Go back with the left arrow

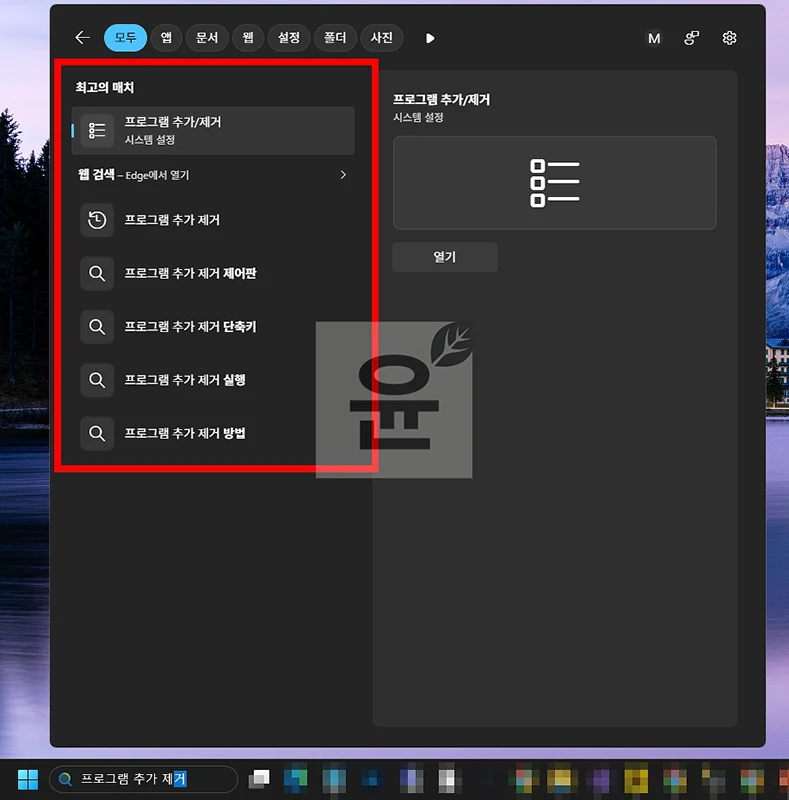pyautogui.click(x=82, y=38)
